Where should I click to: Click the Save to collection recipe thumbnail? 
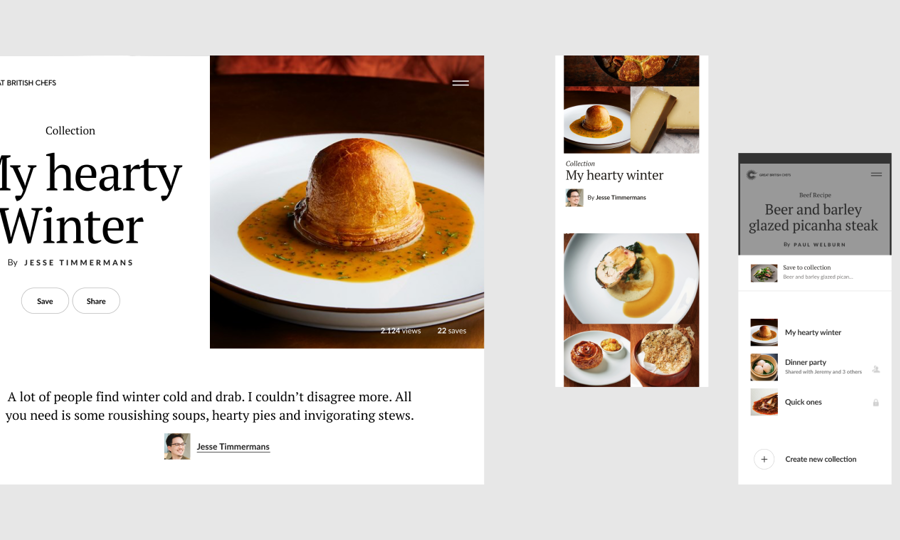(x=764, y=273)
